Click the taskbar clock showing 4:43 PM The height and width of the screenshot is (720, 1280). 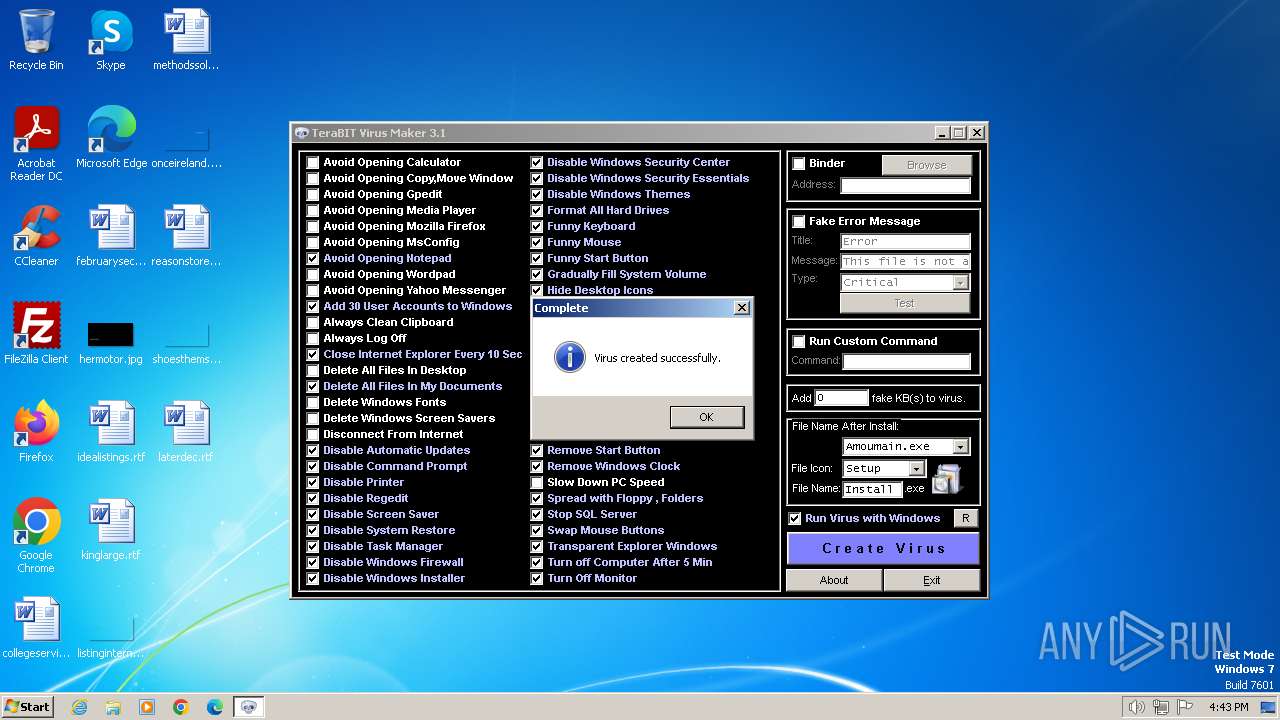tap(1228, 707)
